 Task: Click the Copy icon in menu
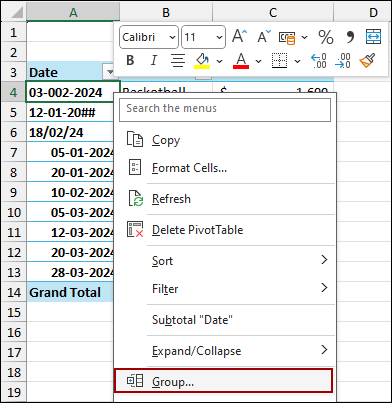point(135,139)
